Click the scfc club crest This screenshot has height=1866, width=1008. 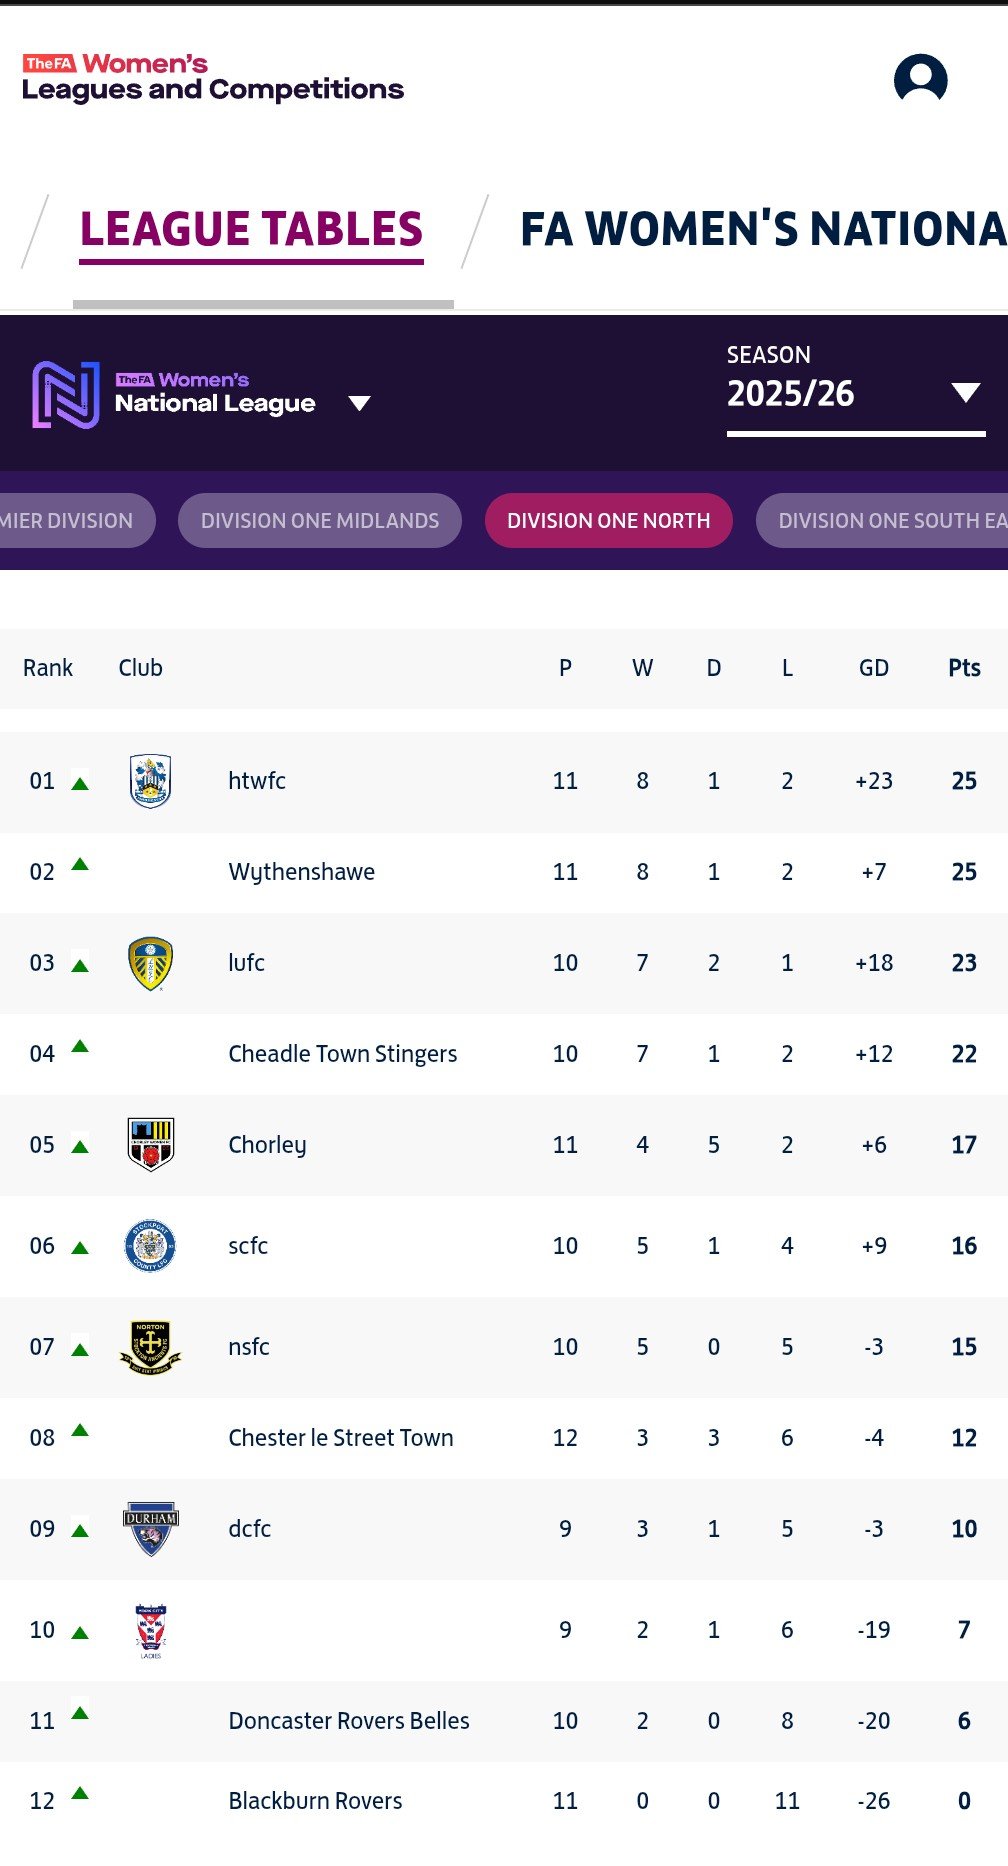coord(151,1246)
